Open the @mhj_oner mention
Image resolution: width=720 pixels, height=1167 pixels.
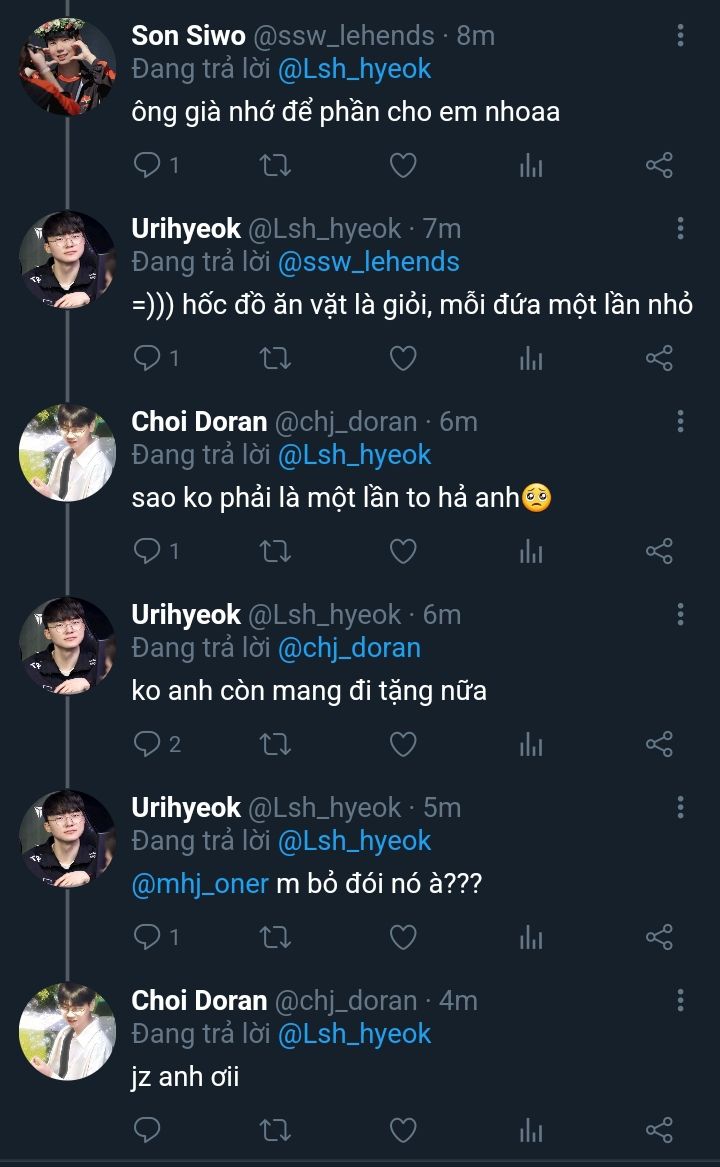pos(200,884)
